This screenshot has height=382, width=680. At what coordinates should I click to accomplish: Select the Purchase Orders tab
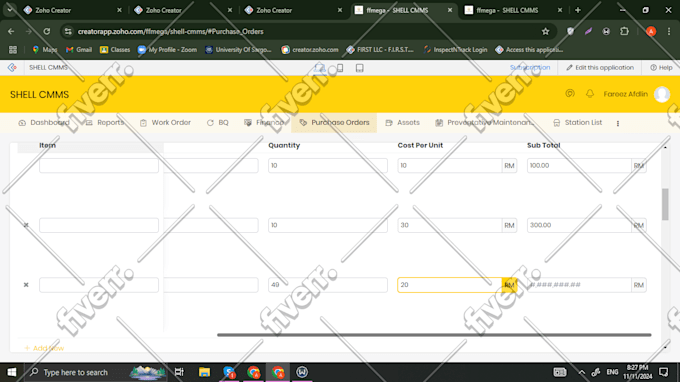[x=334, y=123]
